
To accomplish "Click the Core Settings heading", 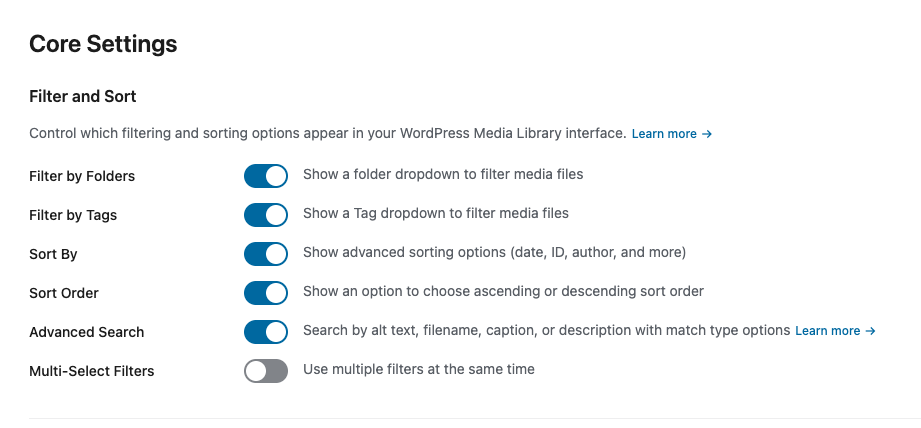I will tap(103, 44).
